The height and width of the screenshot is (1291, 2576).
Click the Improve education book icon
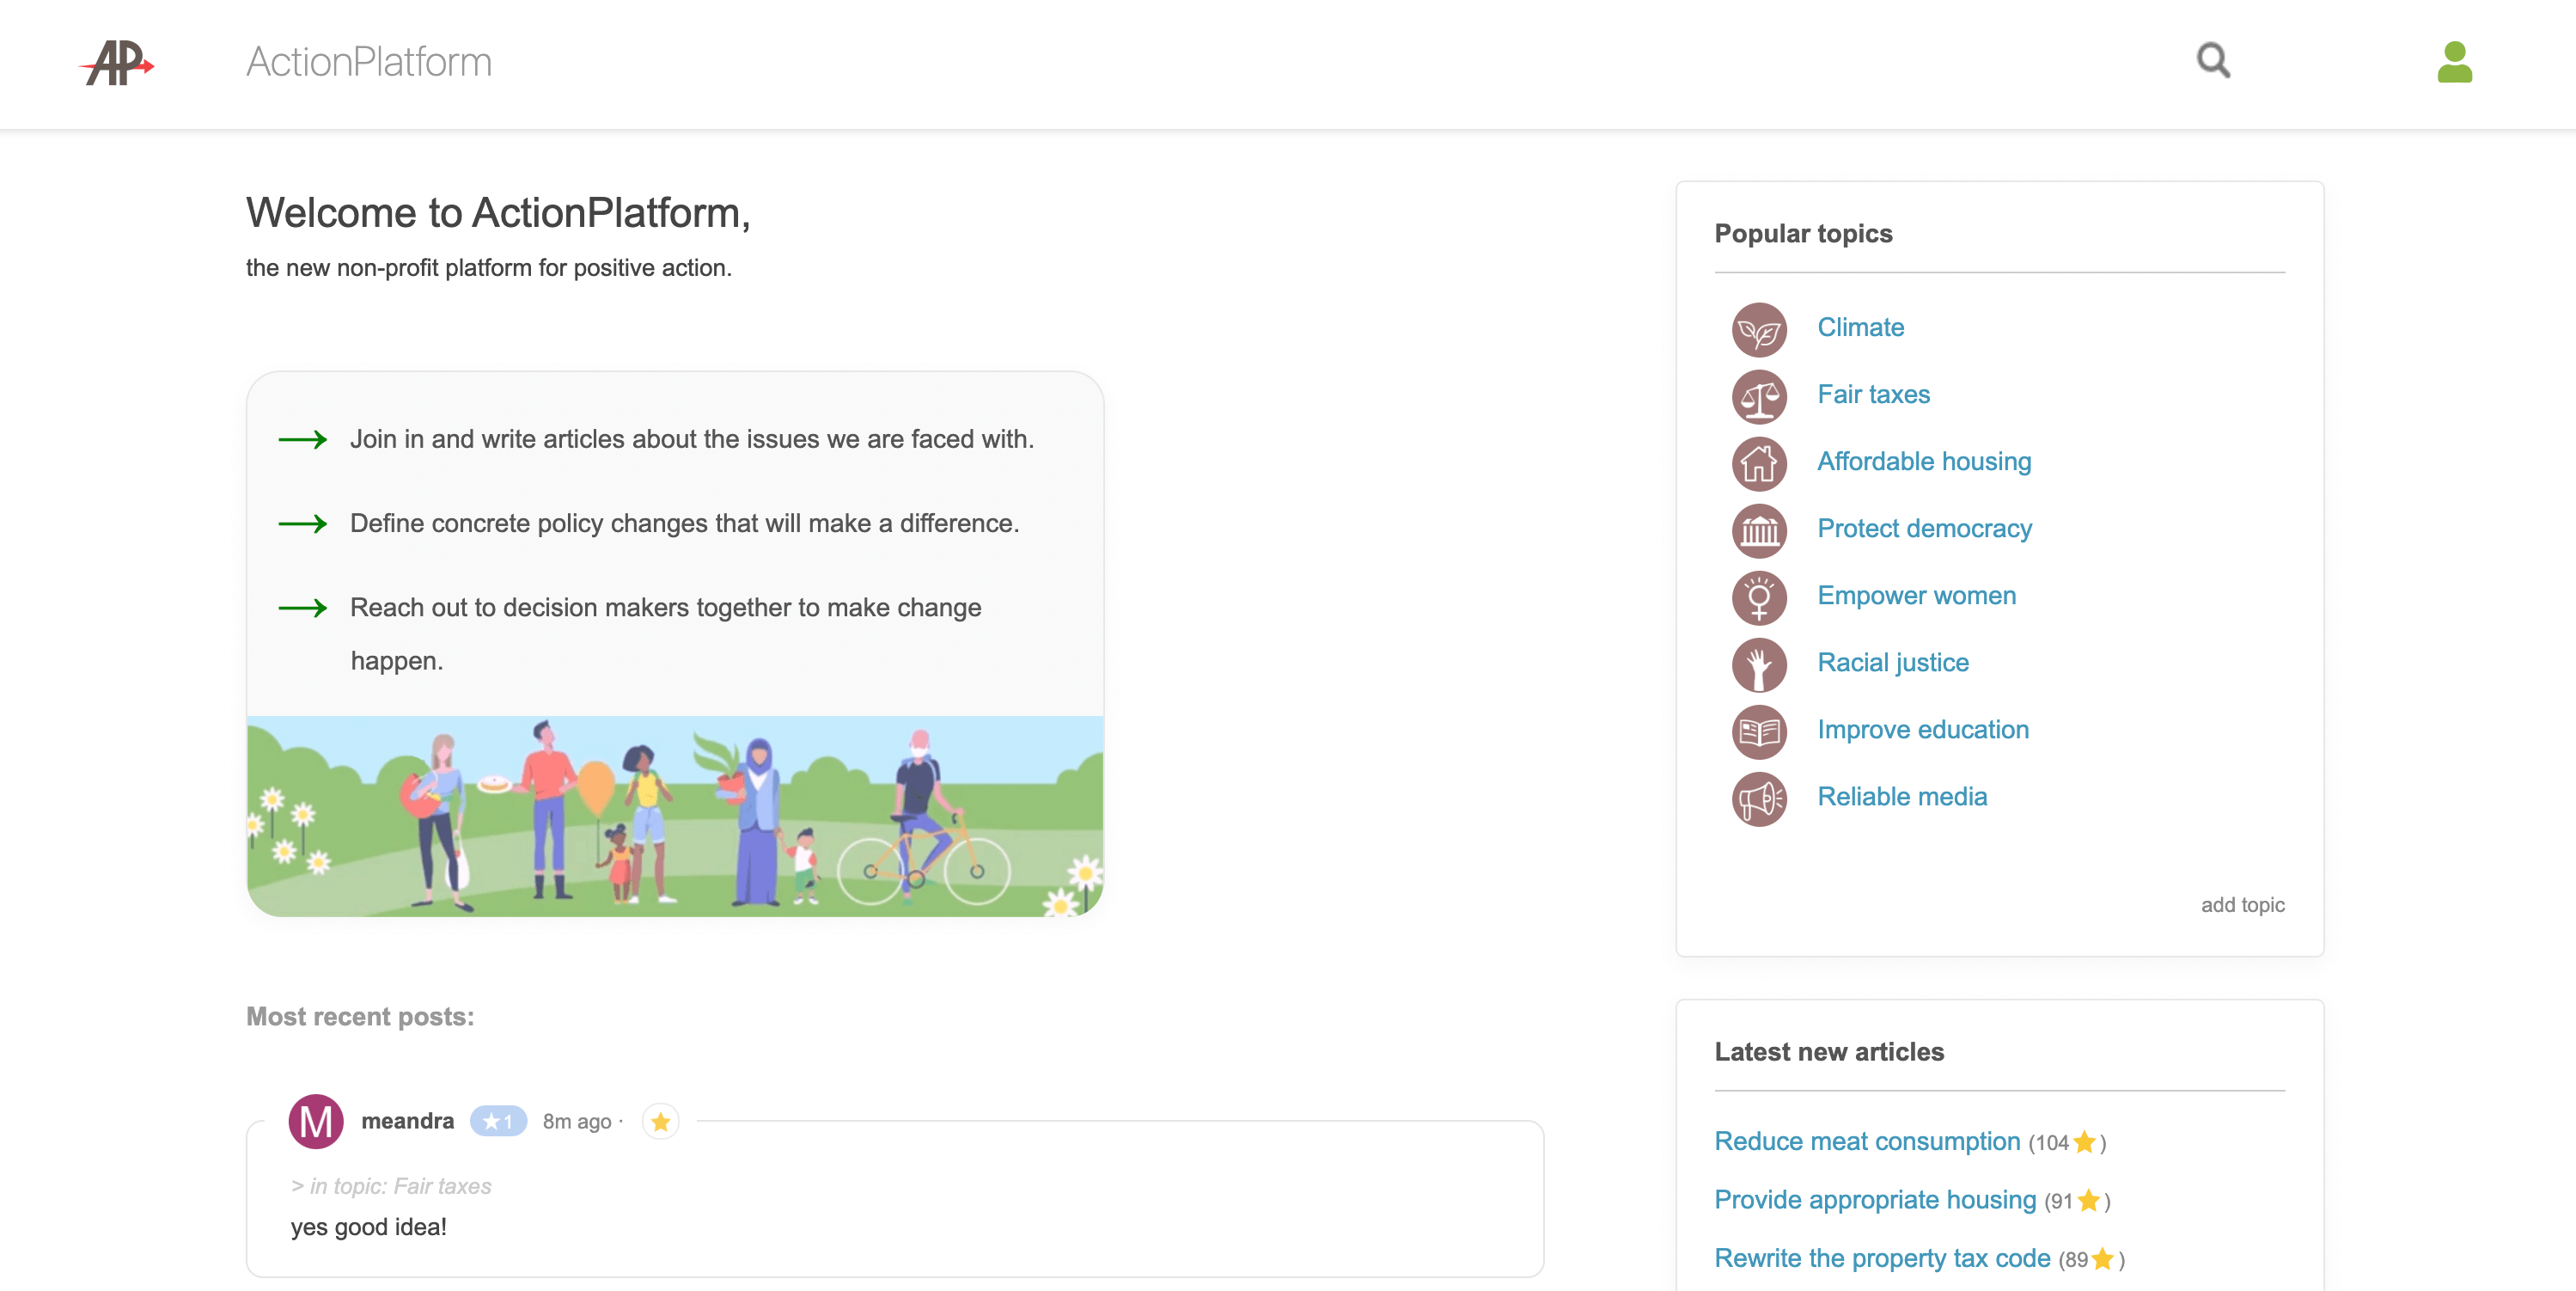1759,731
